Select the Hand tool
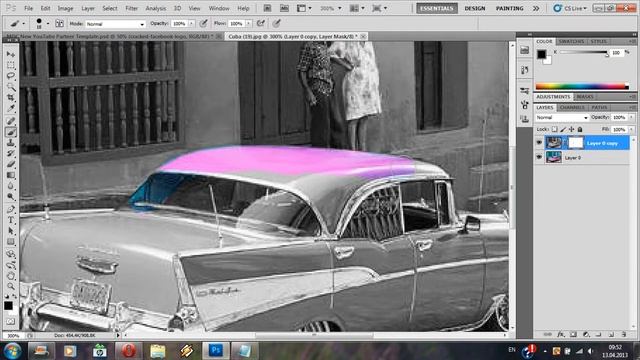 click(x=11, y=276)
